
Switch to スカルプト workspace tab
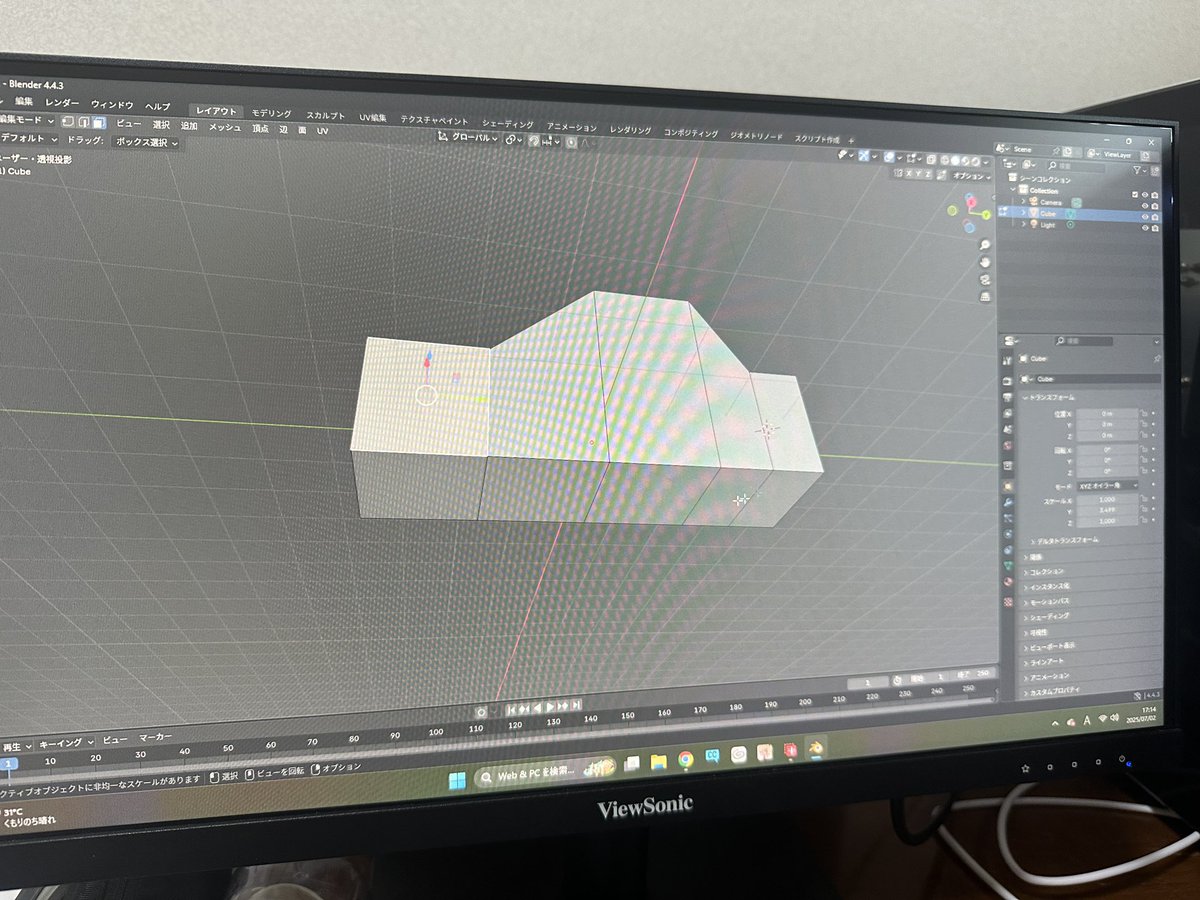(326, 115)
